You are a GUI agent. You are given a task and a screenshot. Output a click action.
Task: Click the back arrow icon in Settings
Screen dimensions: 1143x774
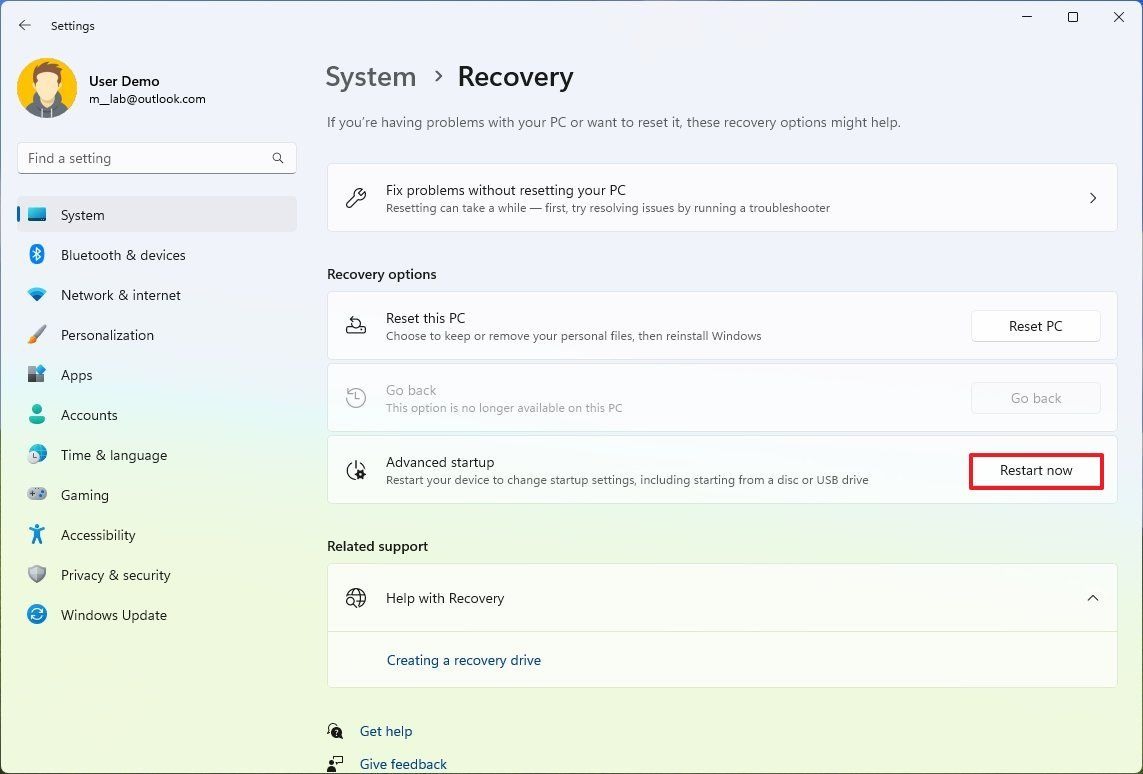tap(25, 26)
